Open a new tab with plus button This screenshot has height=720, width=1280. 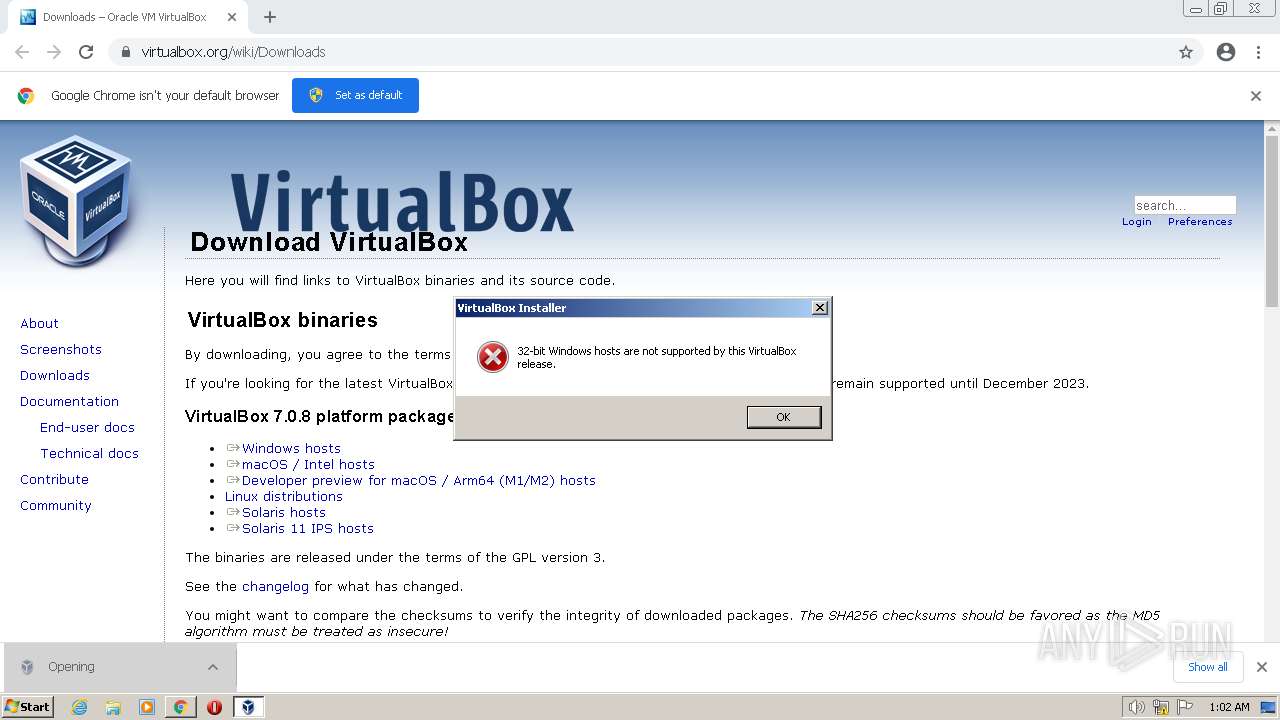tap(270, 17)
